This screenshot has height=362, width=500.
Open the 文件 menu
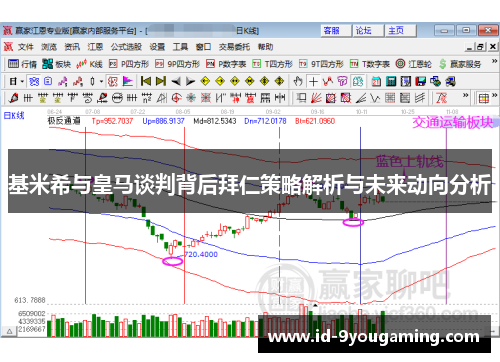pos(25,47)
